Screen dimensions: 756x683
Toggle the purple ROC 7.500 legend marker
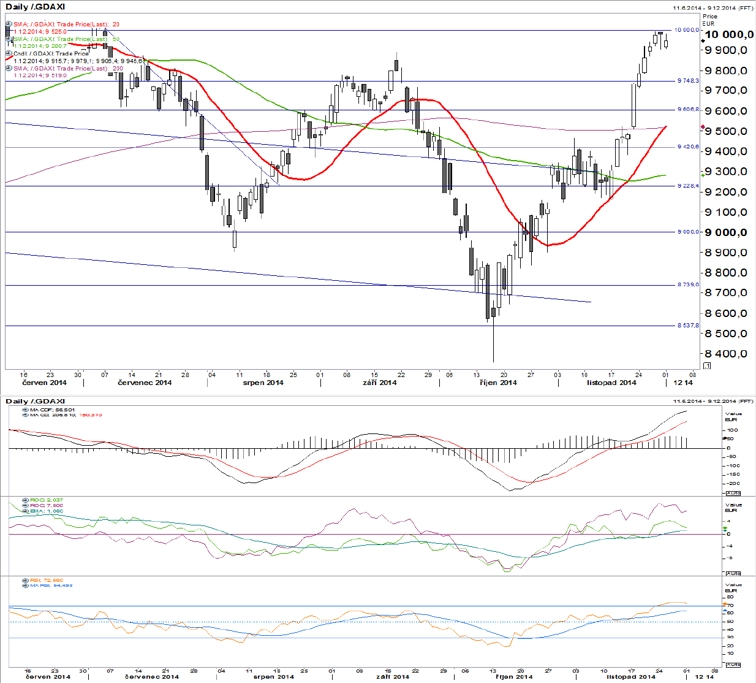pos(26,506)
